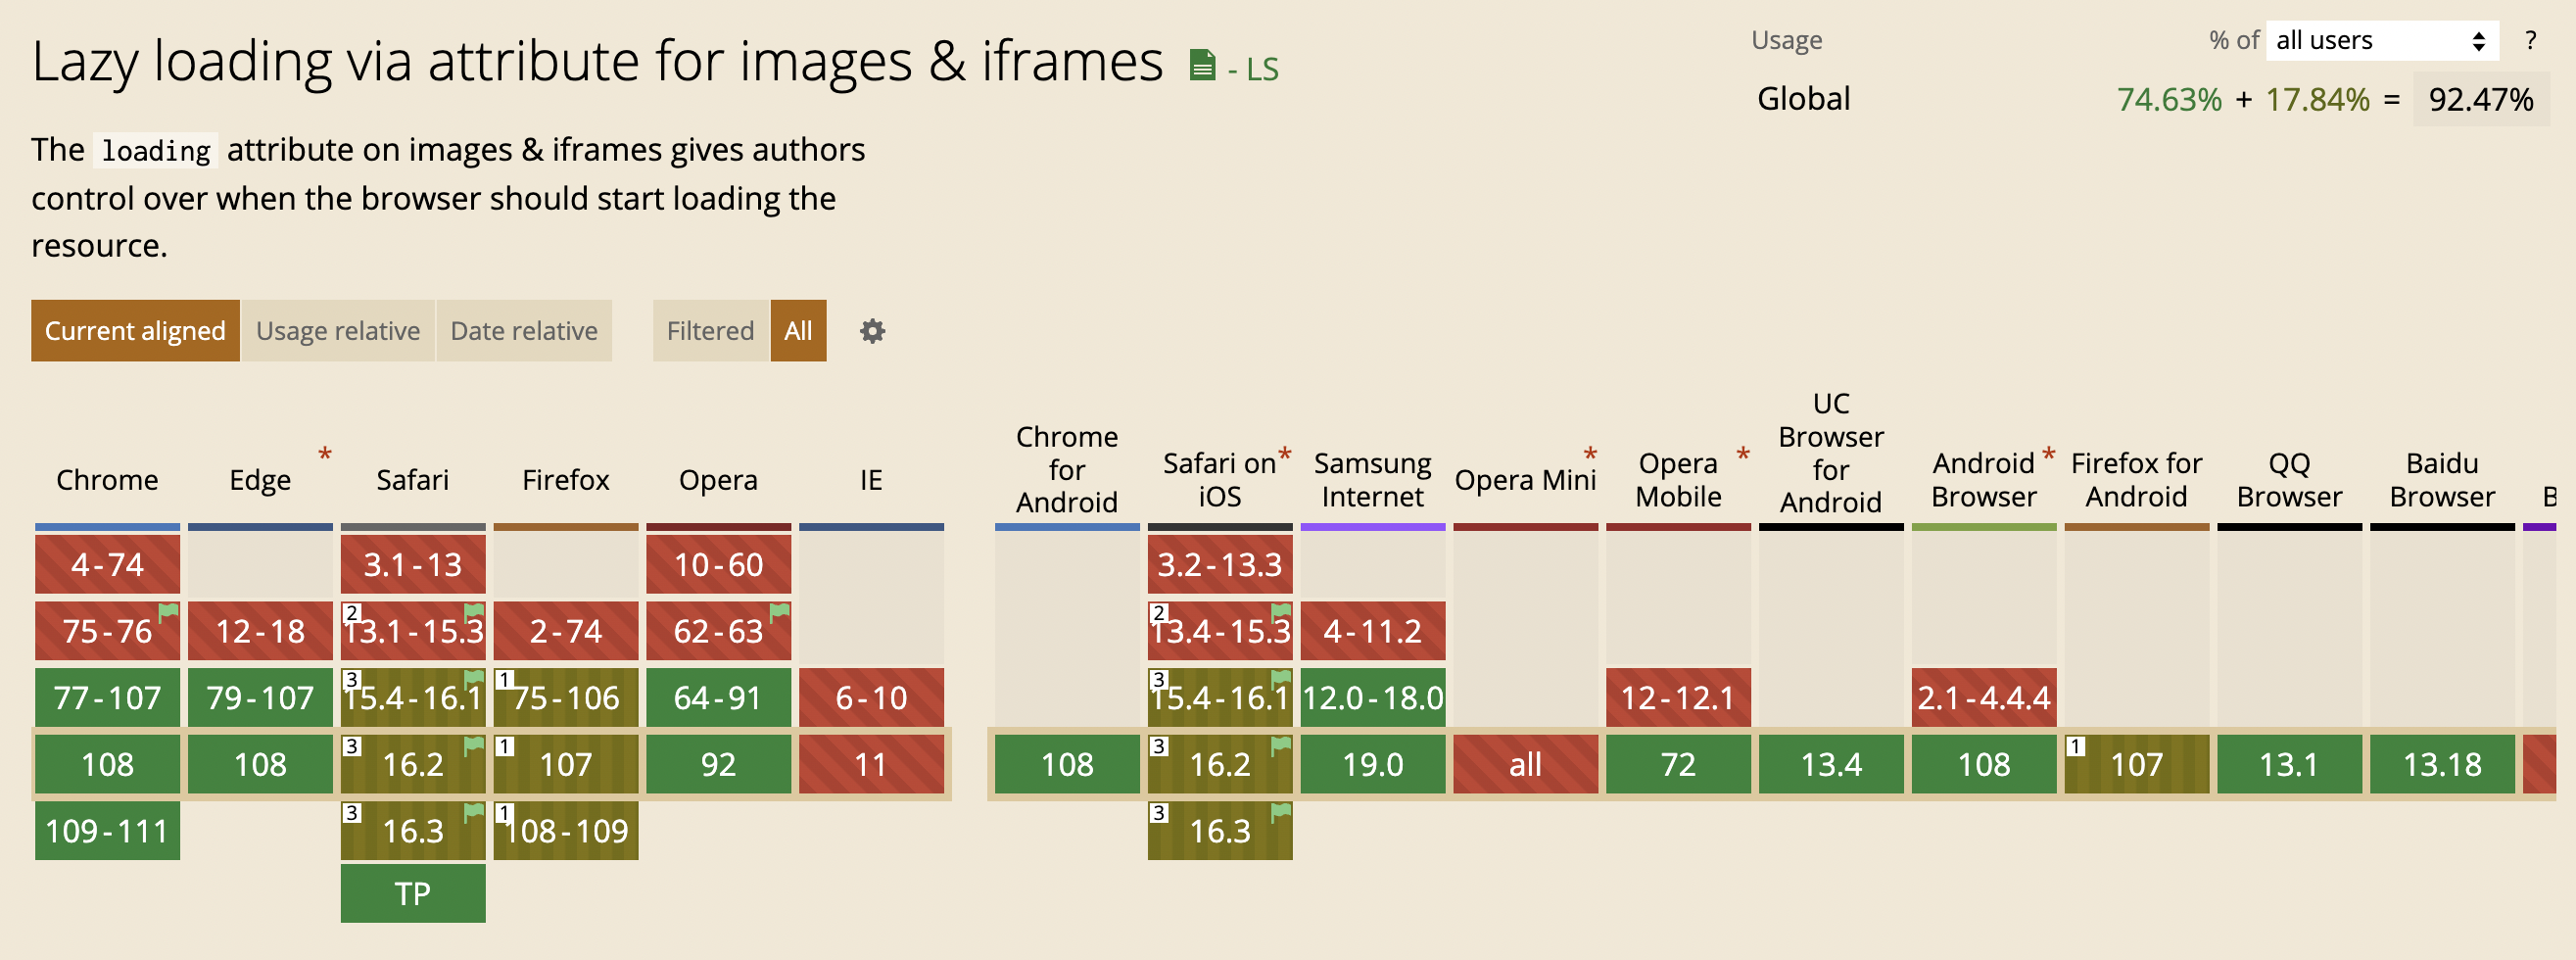
Task: Select Current aligned view mode
Action: tap(135, 331)
